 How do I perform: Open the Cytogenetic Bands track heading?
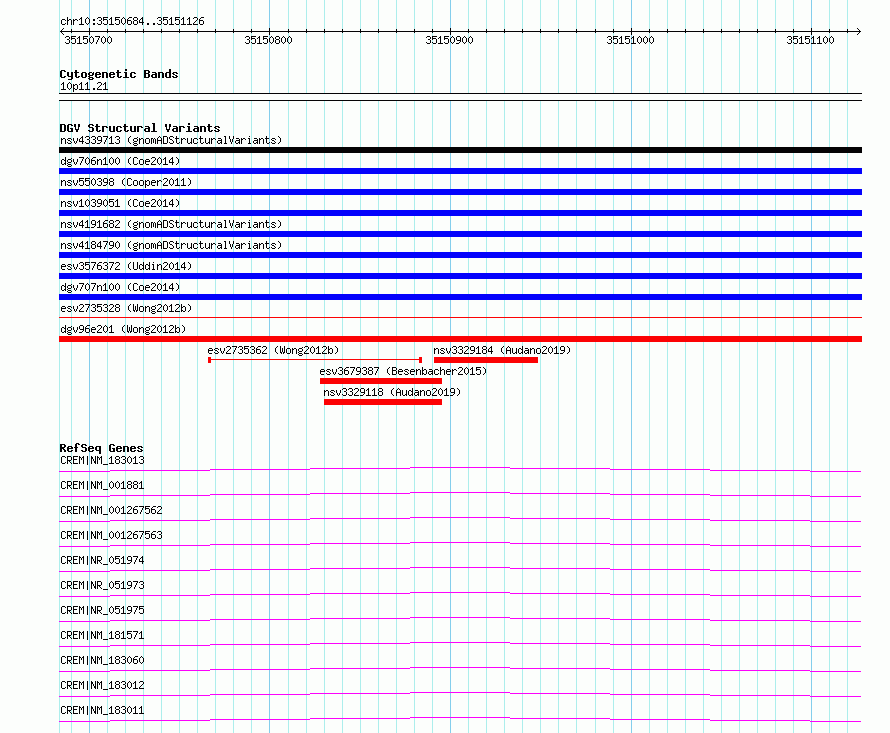pos(119,74)
